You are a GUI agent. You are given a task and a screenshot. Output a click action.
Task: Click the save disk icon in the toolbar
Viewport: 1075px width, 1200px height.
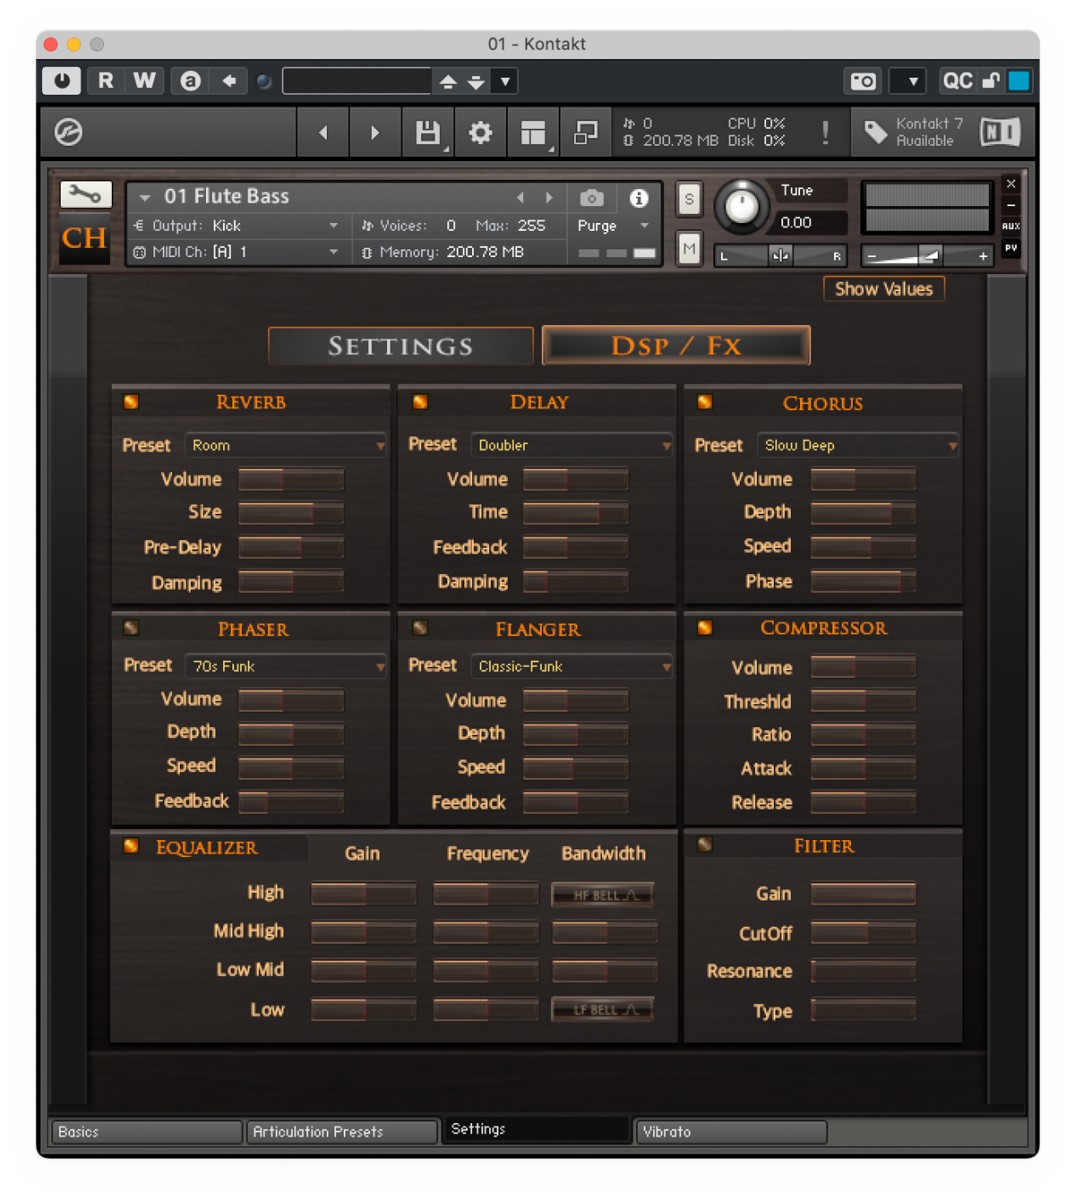tap(426, 132)
